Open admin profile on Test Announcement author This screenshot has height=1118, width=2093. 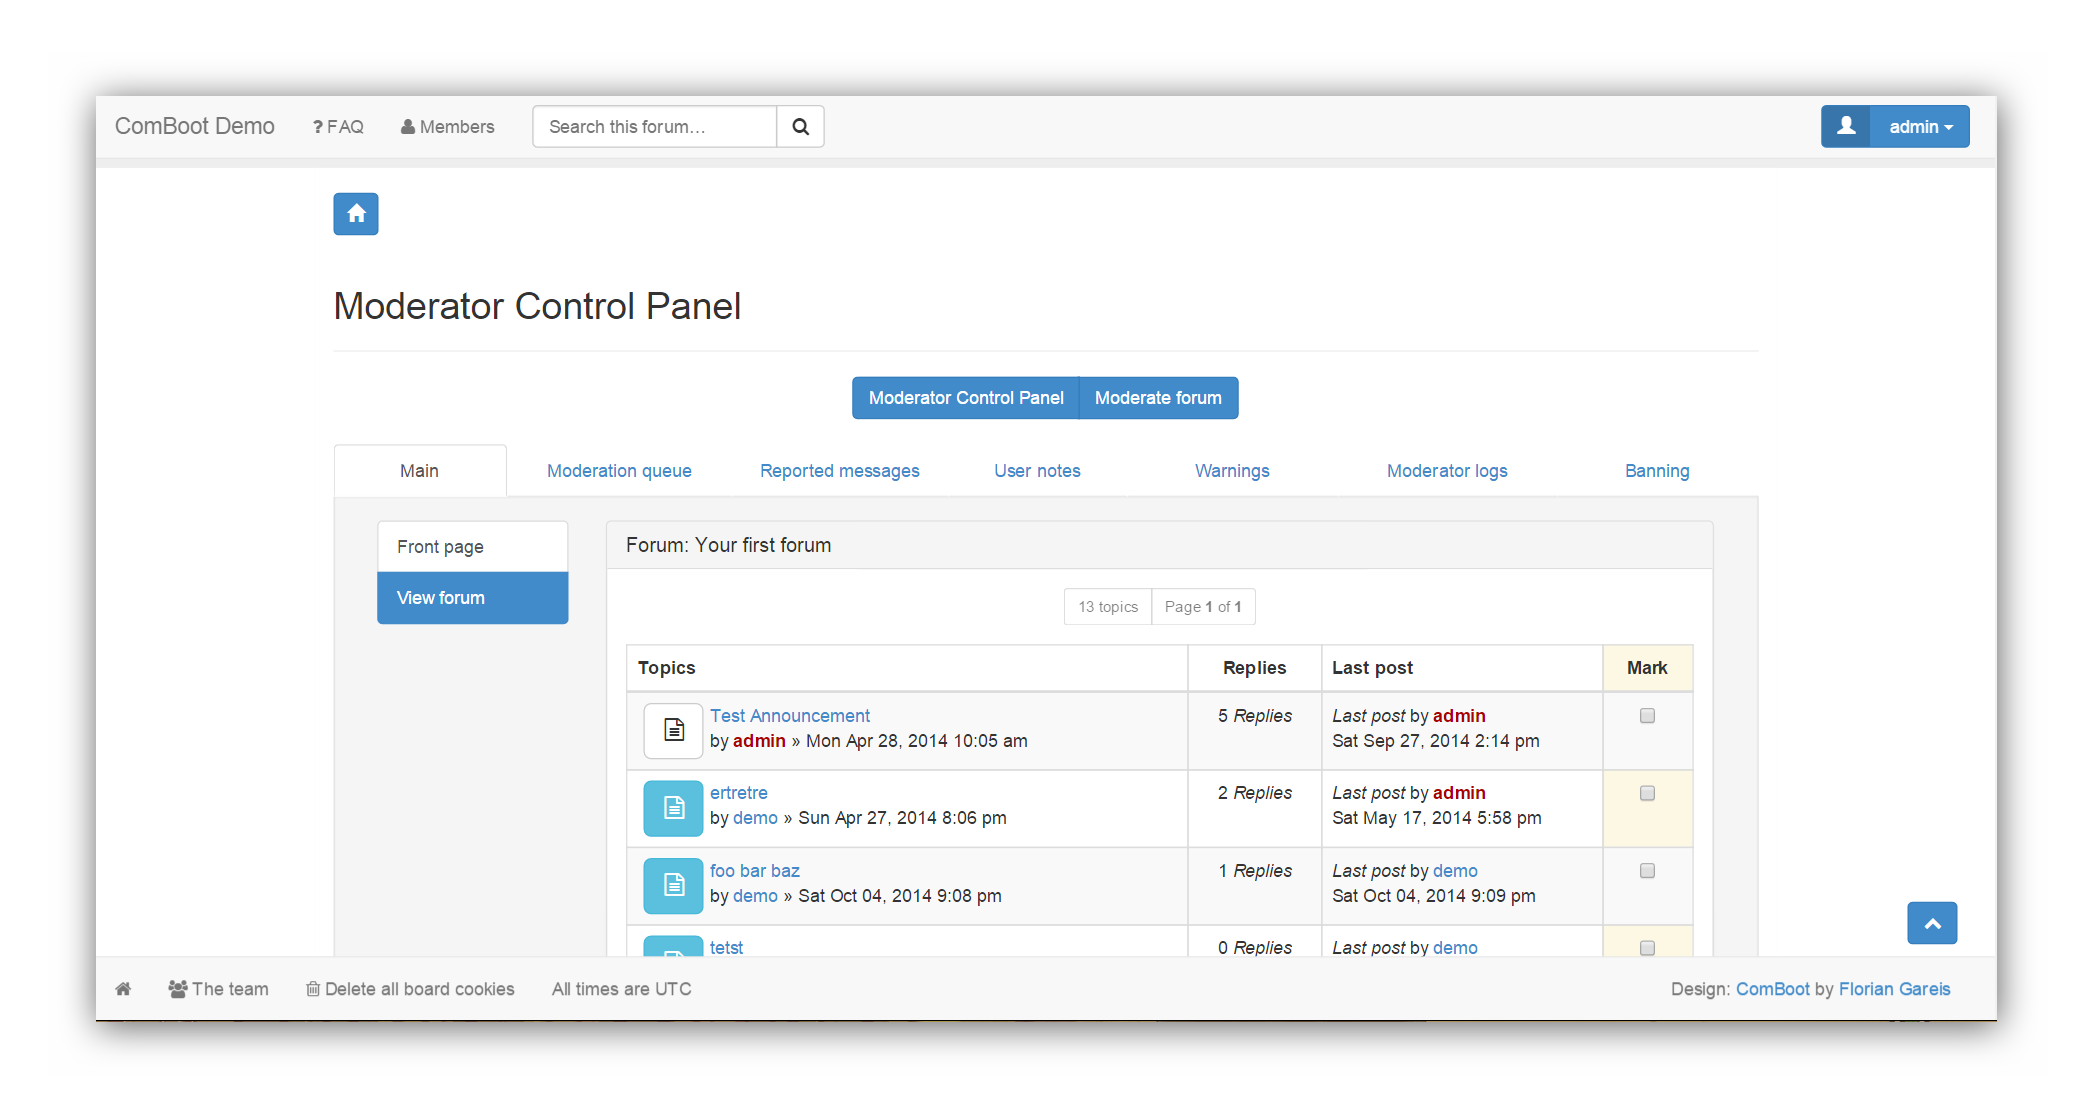pos(759,741)
